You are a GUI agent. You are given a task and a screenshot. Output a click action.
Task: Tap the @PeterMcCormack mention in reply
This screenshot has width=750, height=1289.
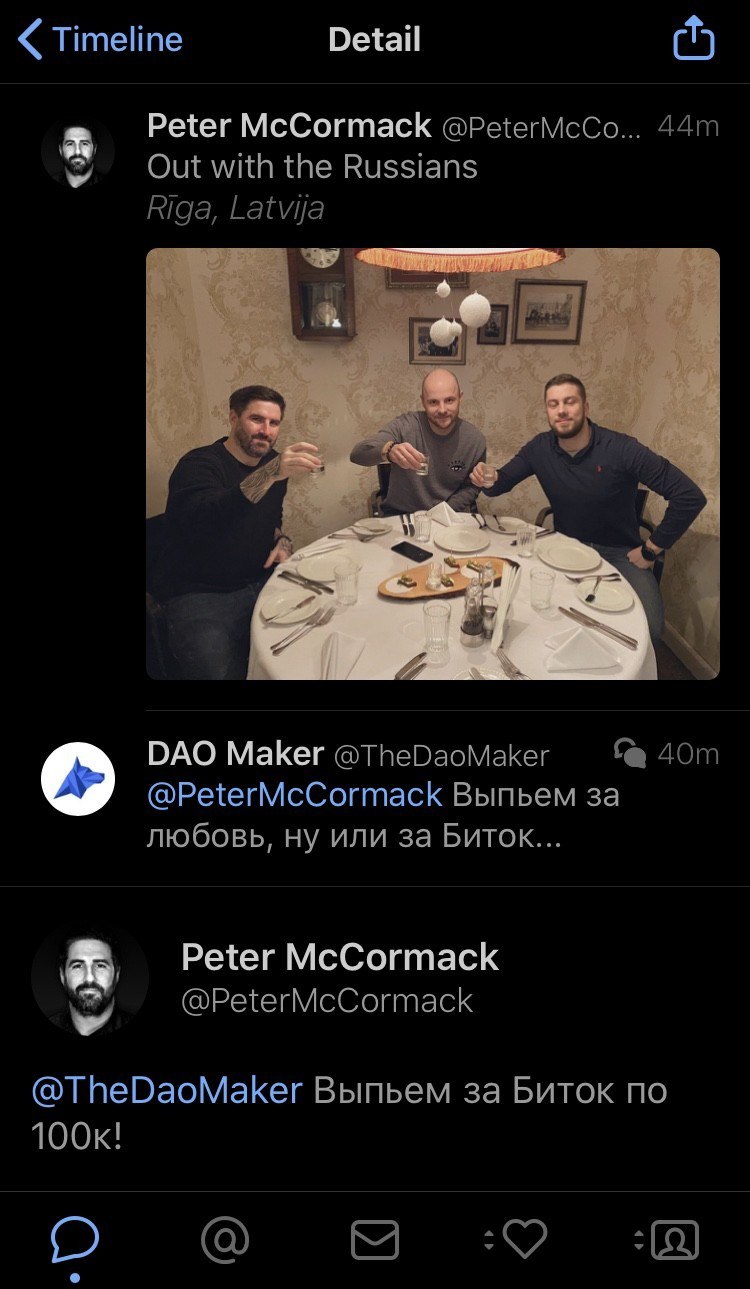pyautogui.click(x=295, y=795)
